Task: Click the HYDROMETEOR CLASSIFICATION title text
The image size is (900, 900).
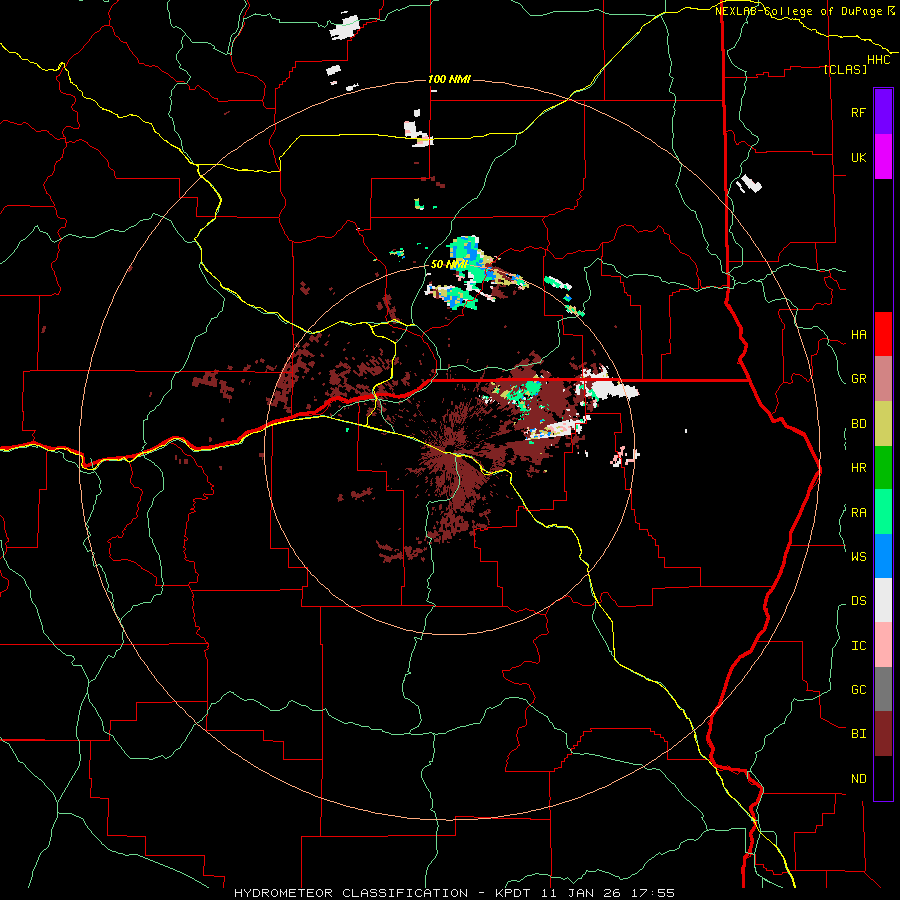Action: [351, 893]
